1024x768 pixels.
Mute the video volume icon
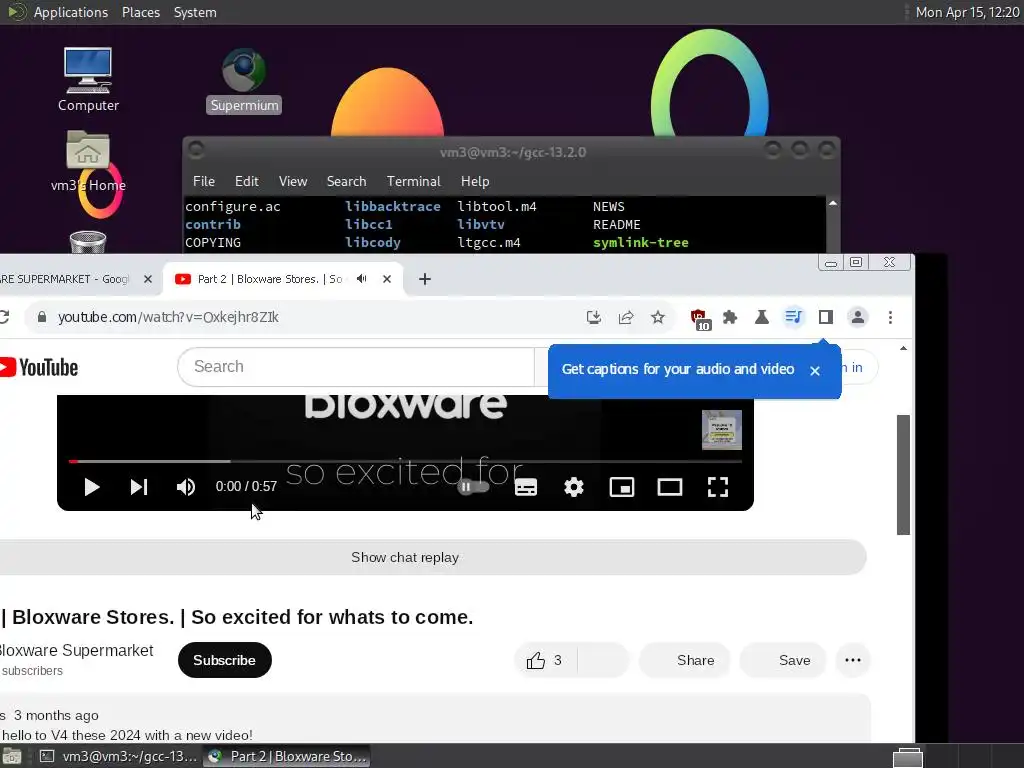coord(185,487)
